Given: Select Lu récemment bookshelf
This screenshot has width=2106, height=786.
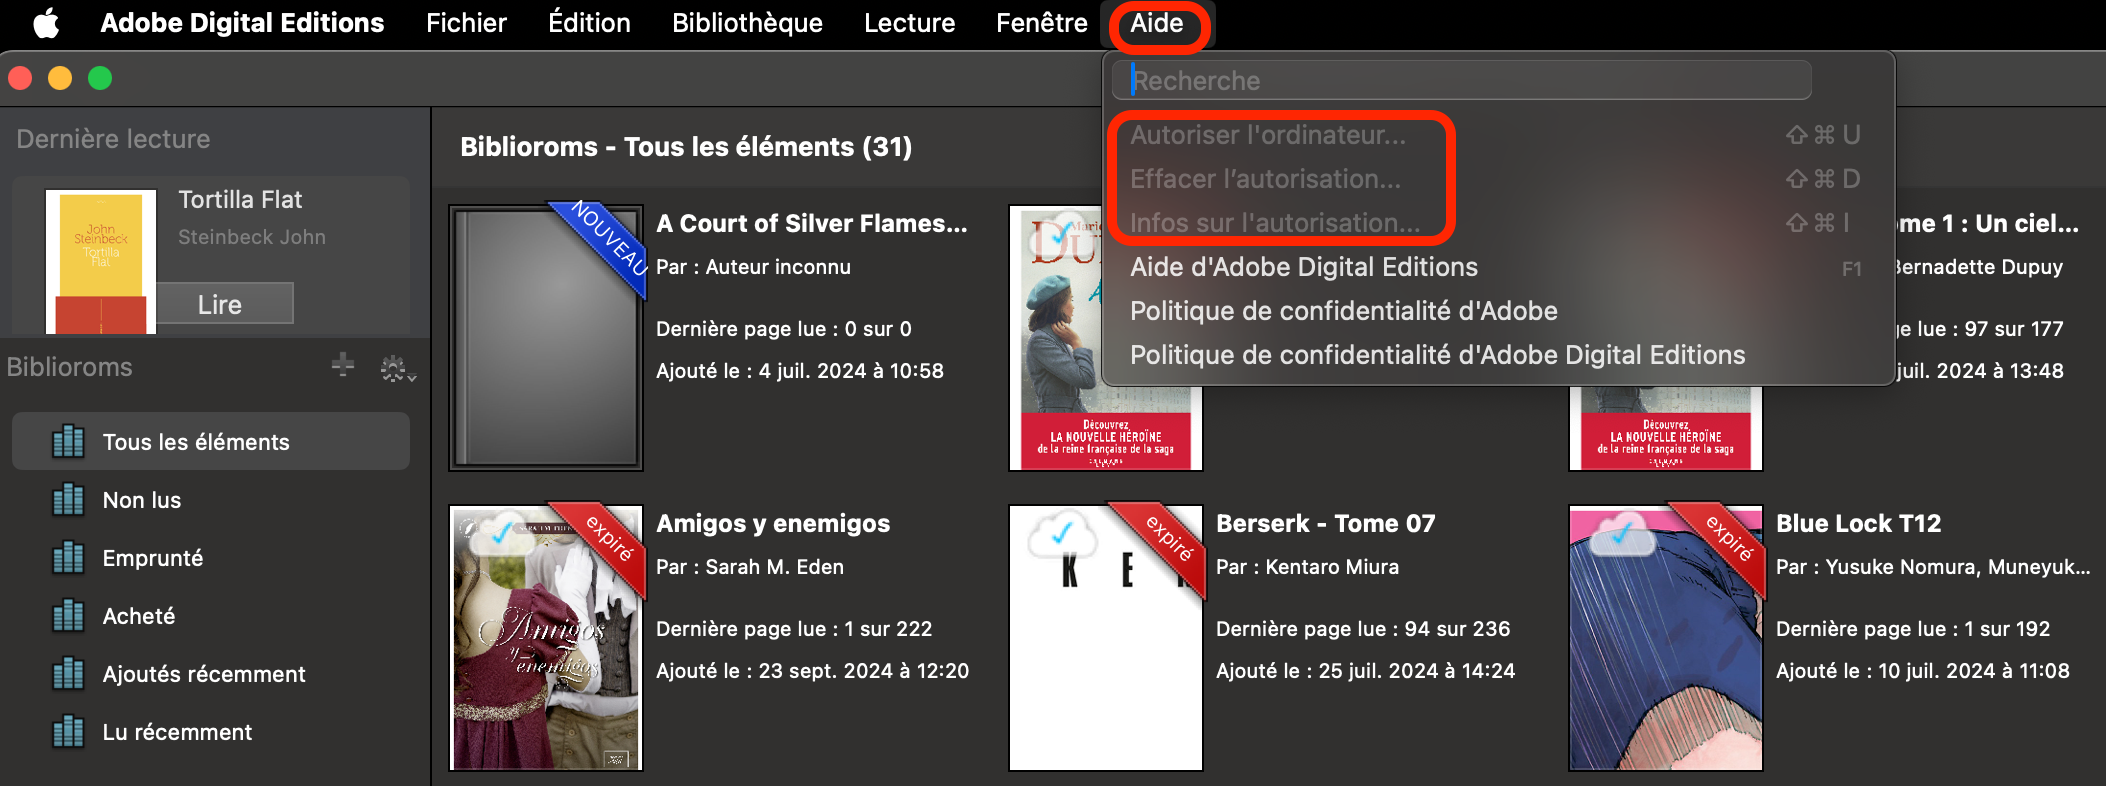Looking at the screenshot, I should (x=211, y=732).
